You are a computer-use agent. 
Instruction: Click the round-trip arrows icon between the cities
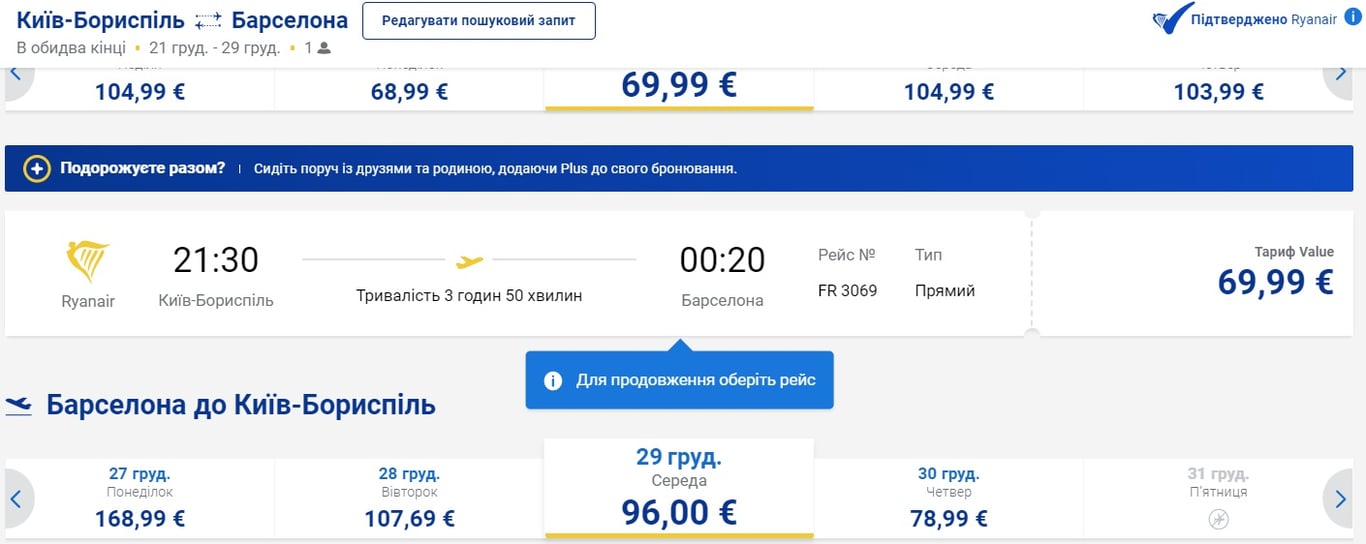(x=208, y=21)
